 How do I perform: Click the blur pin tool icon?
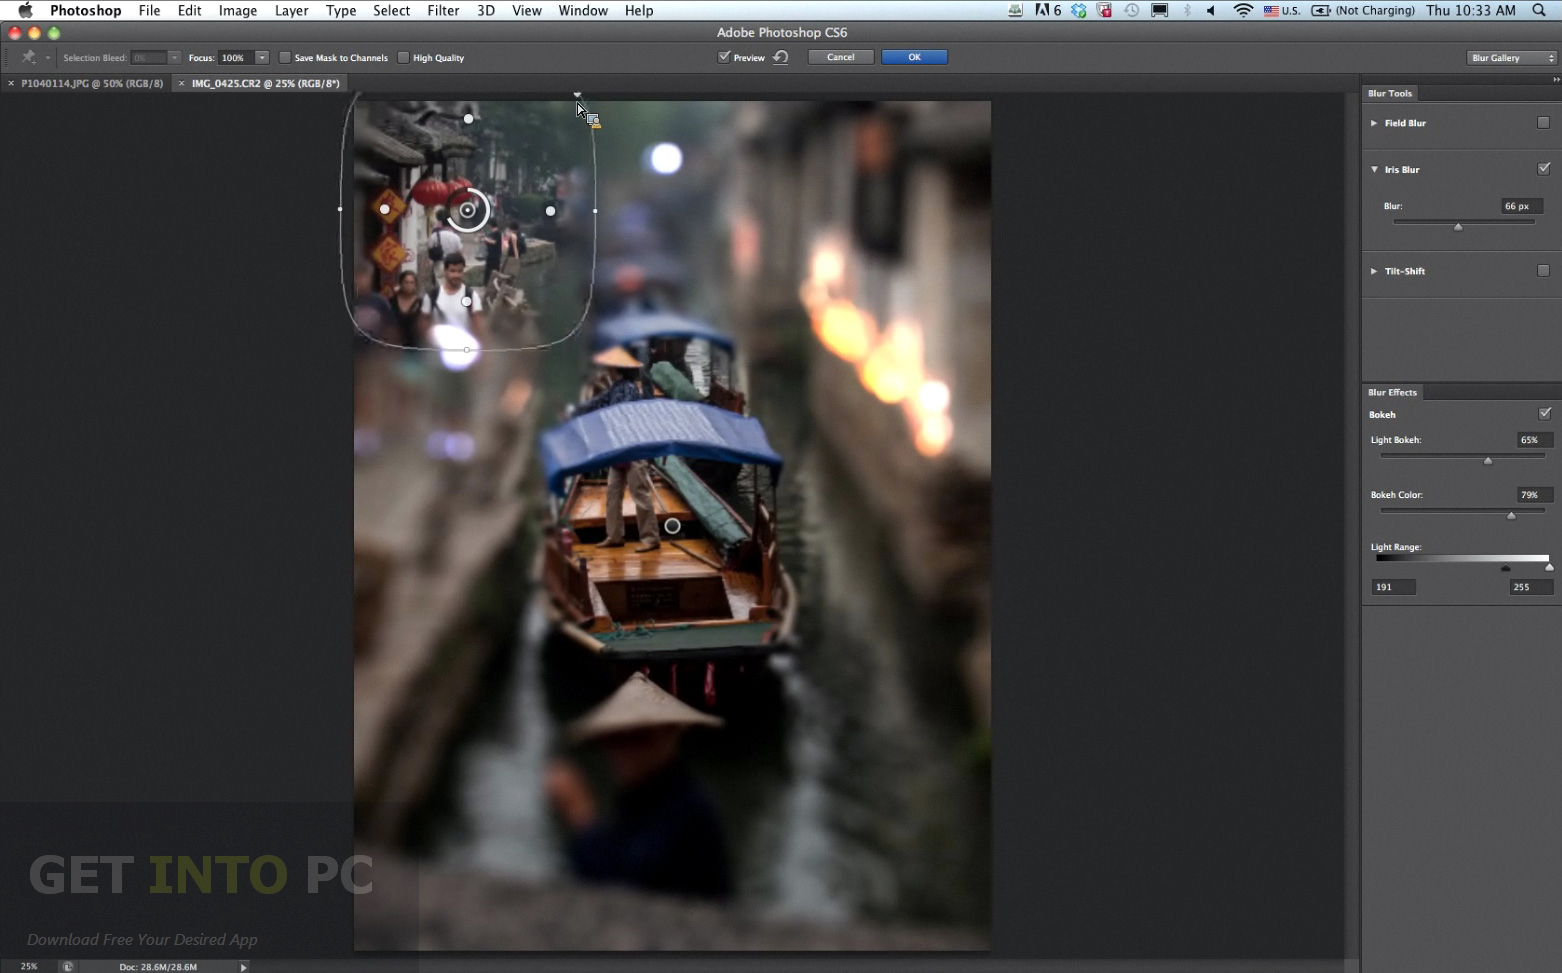[x=28, y=57]
